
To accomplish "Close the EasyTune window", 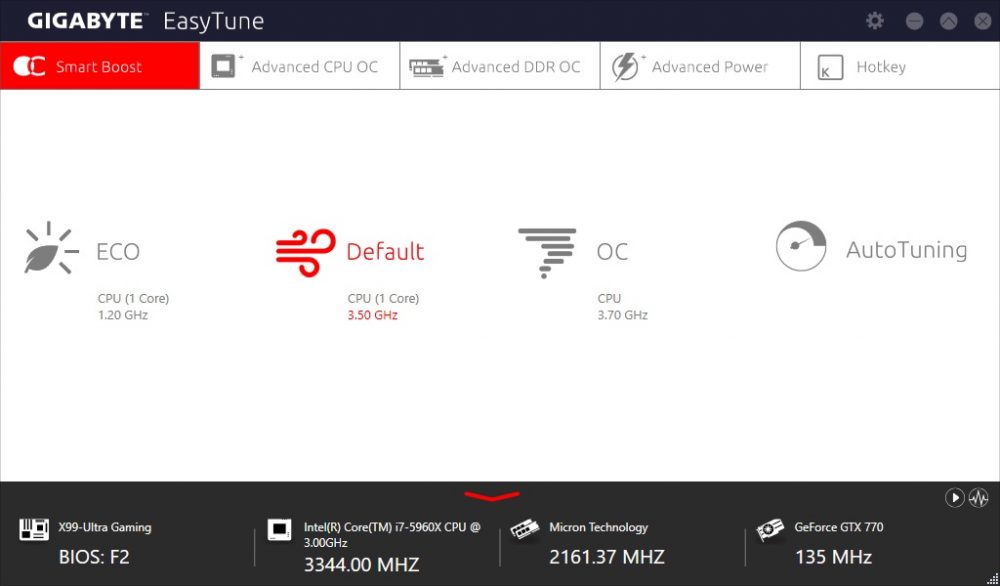I will click(983, 21).
